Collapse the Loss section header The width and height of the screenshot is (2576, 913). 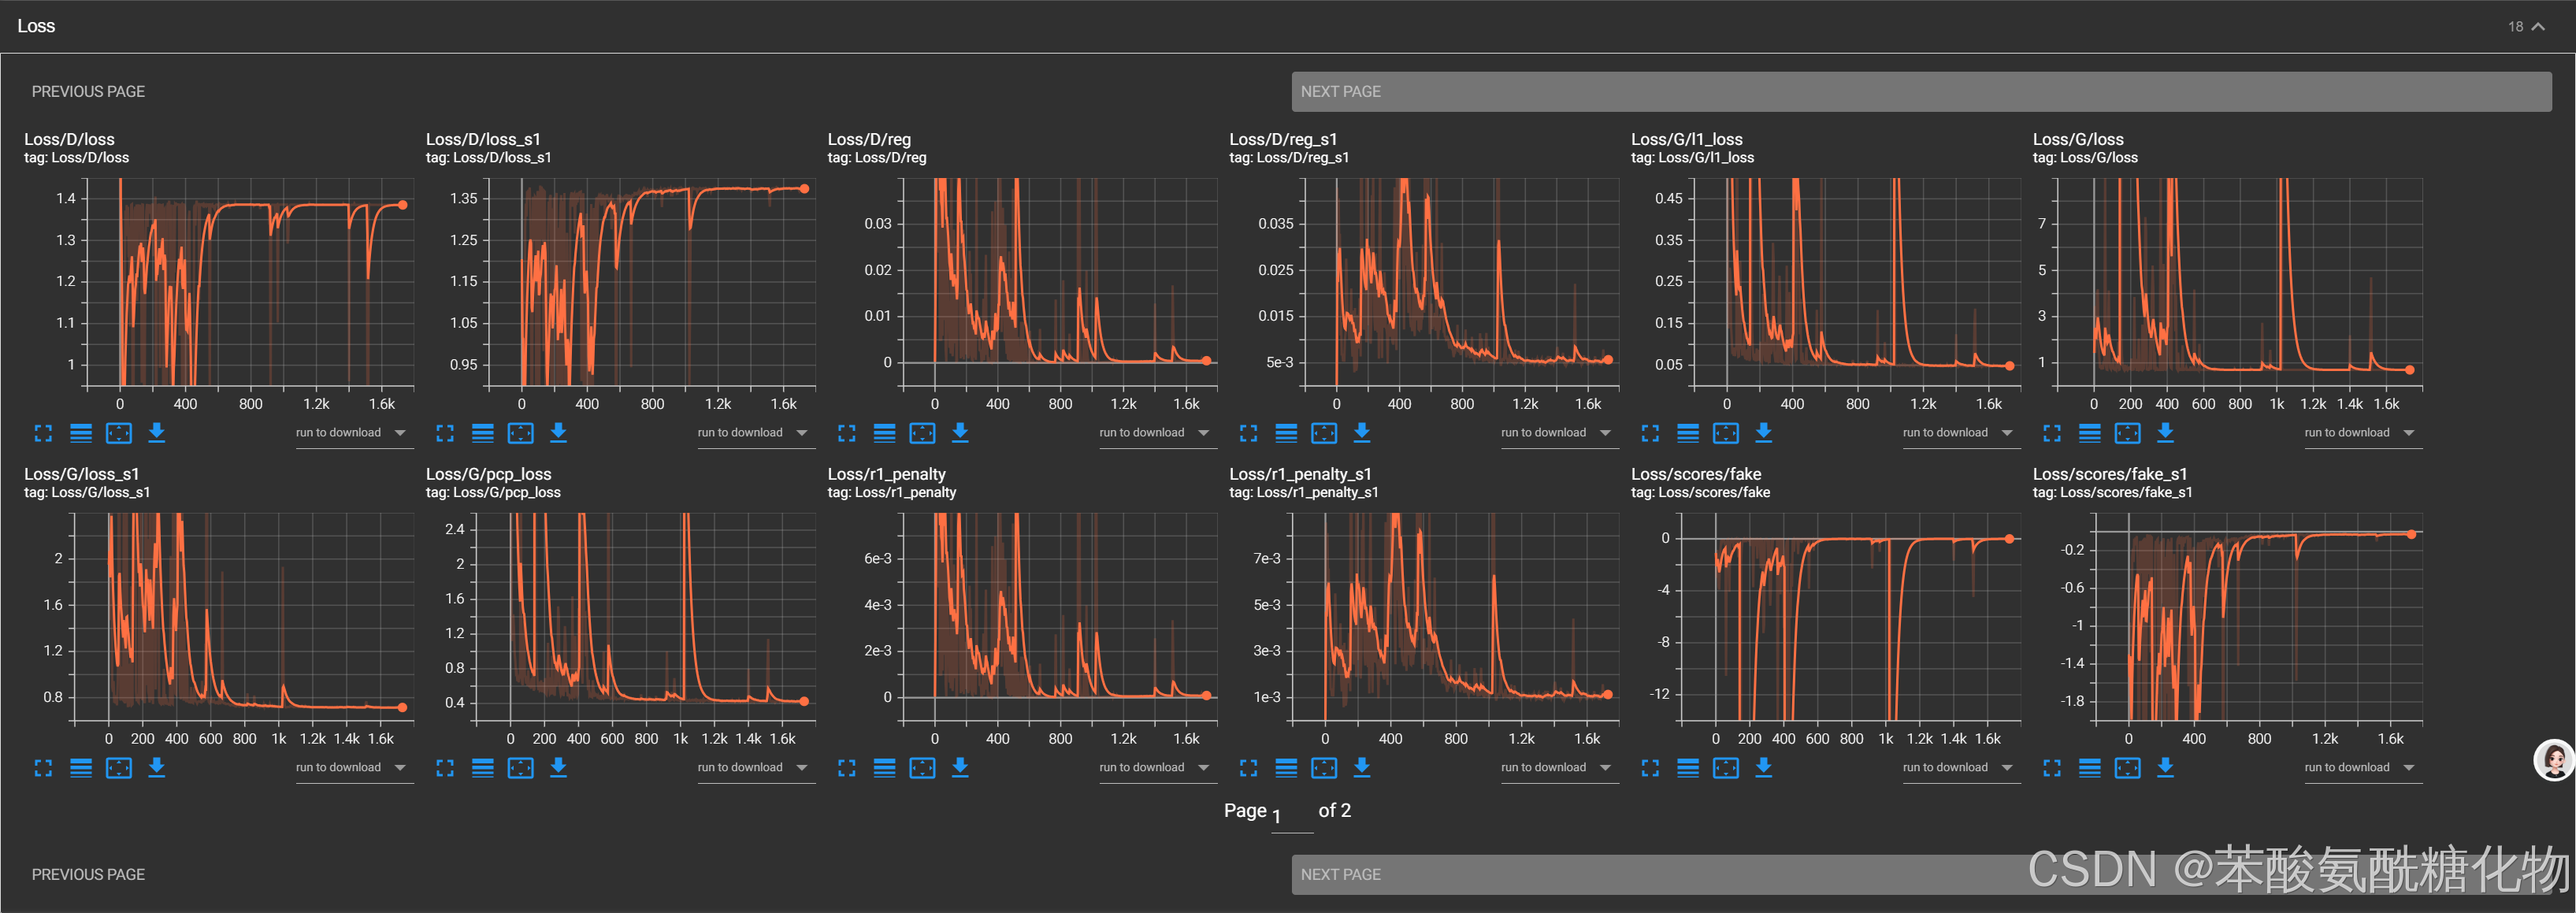click(x=2538, y=27)
